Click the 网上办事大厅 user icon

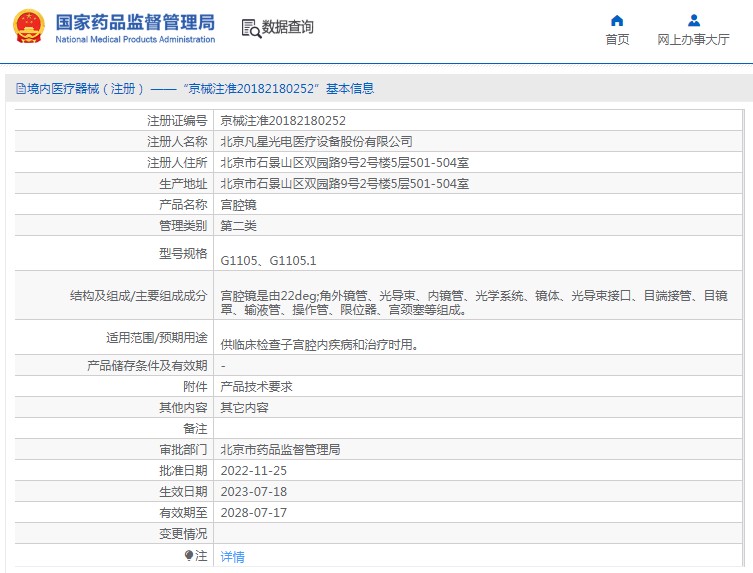693,21
